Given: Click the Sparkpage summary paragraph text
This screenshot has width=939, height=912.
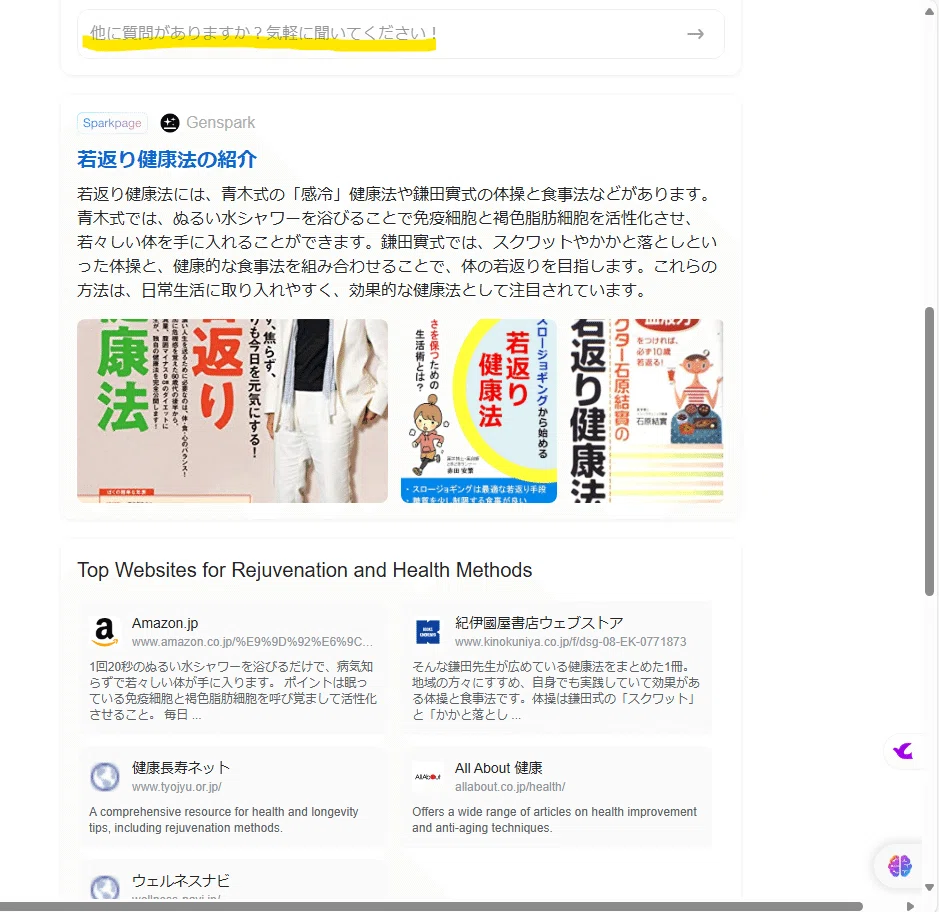Looking at the screenshot, I should pyautogui.click(x=397, y=242).
